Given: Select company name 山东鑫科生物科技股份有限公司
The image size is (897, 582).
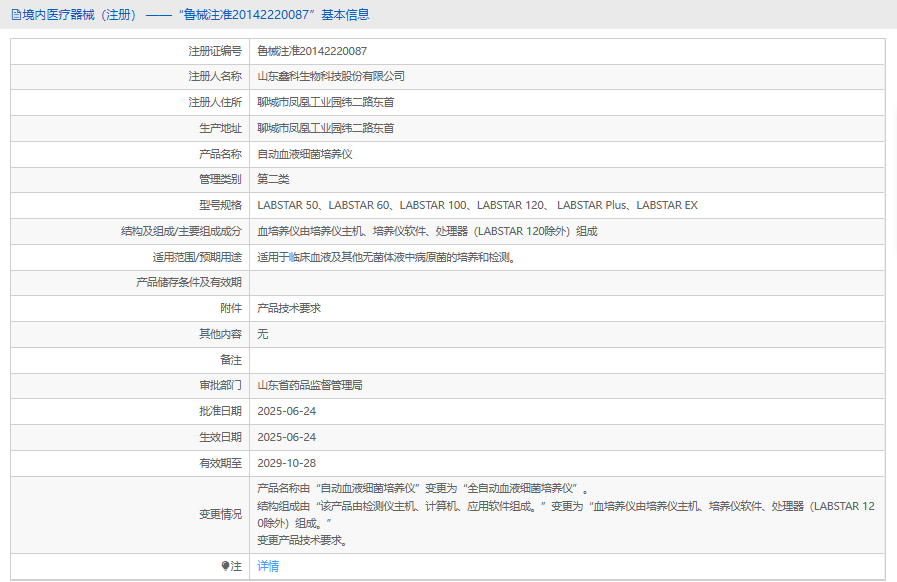Looking at the screenshot, I should click(331, 76).
